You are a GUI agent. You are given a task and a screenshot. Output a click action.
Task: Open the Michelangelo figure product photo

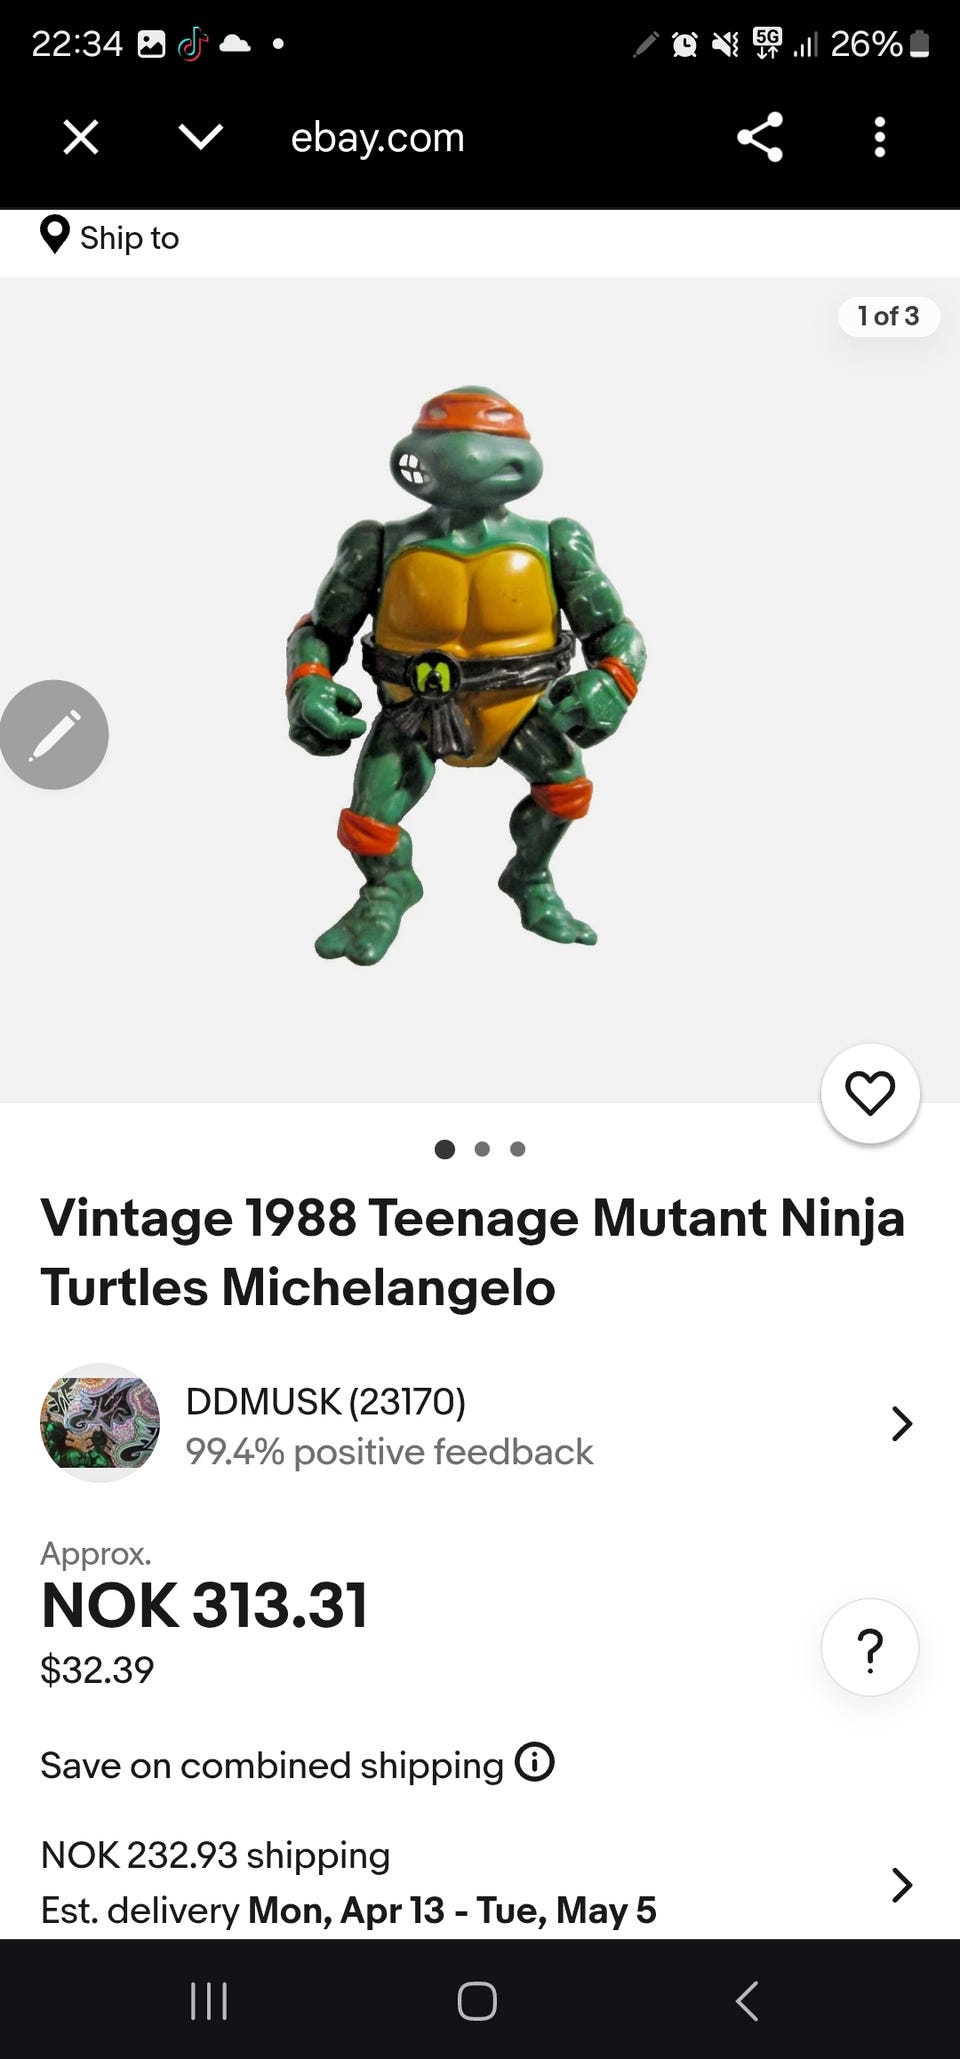pos(465,675)
